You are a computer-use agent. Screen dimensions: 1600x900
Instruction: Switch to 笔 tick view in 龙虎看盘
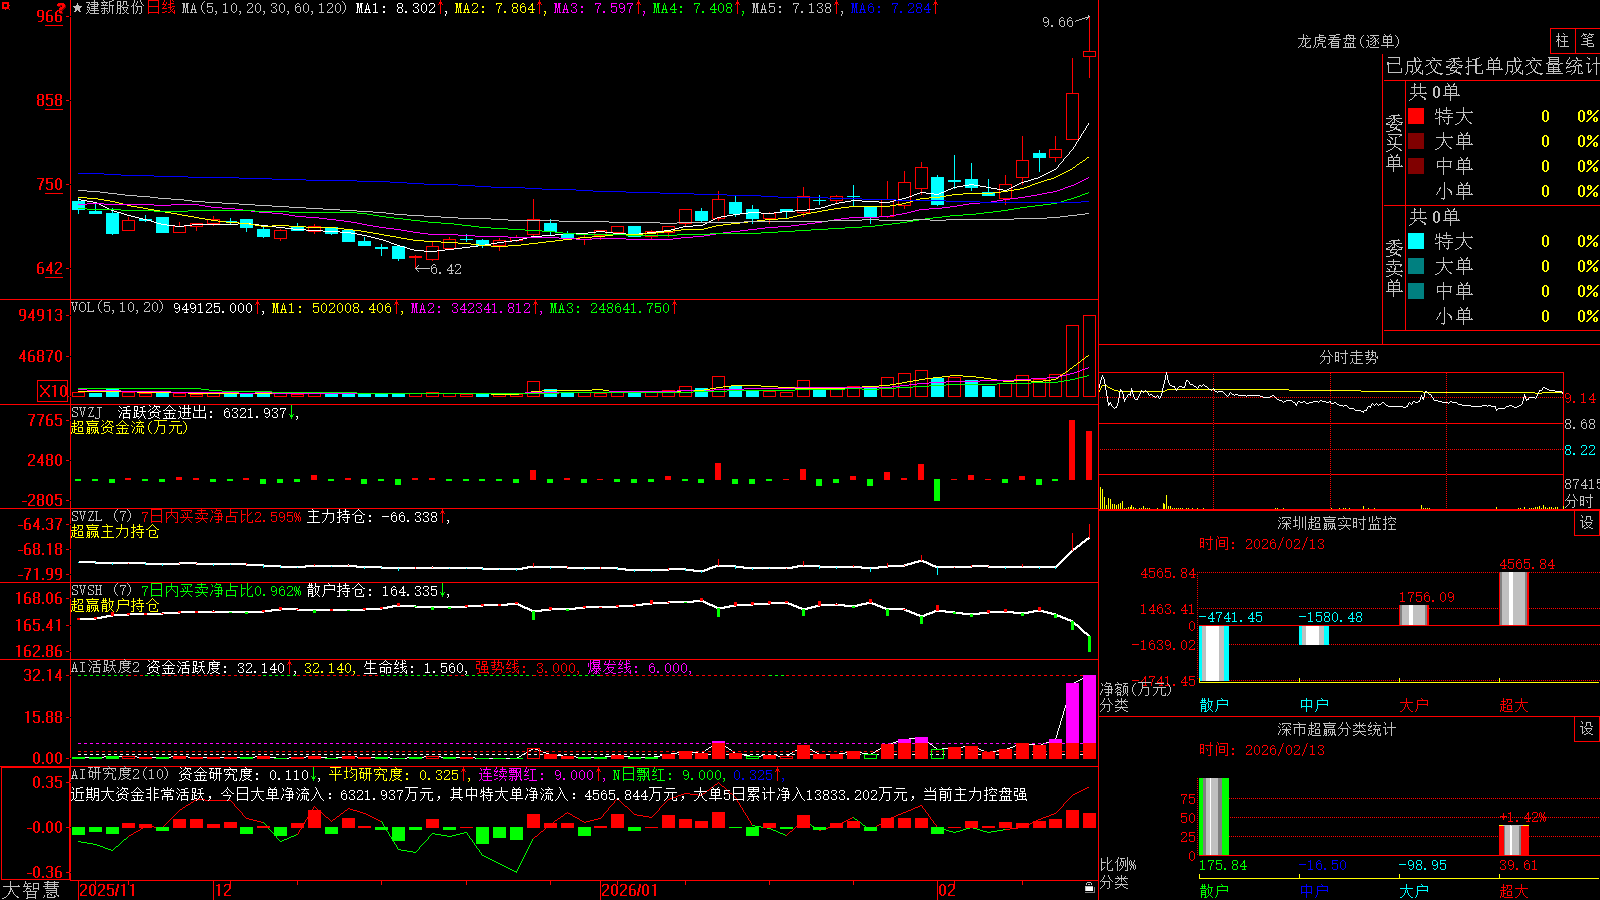click(1588, 40)
